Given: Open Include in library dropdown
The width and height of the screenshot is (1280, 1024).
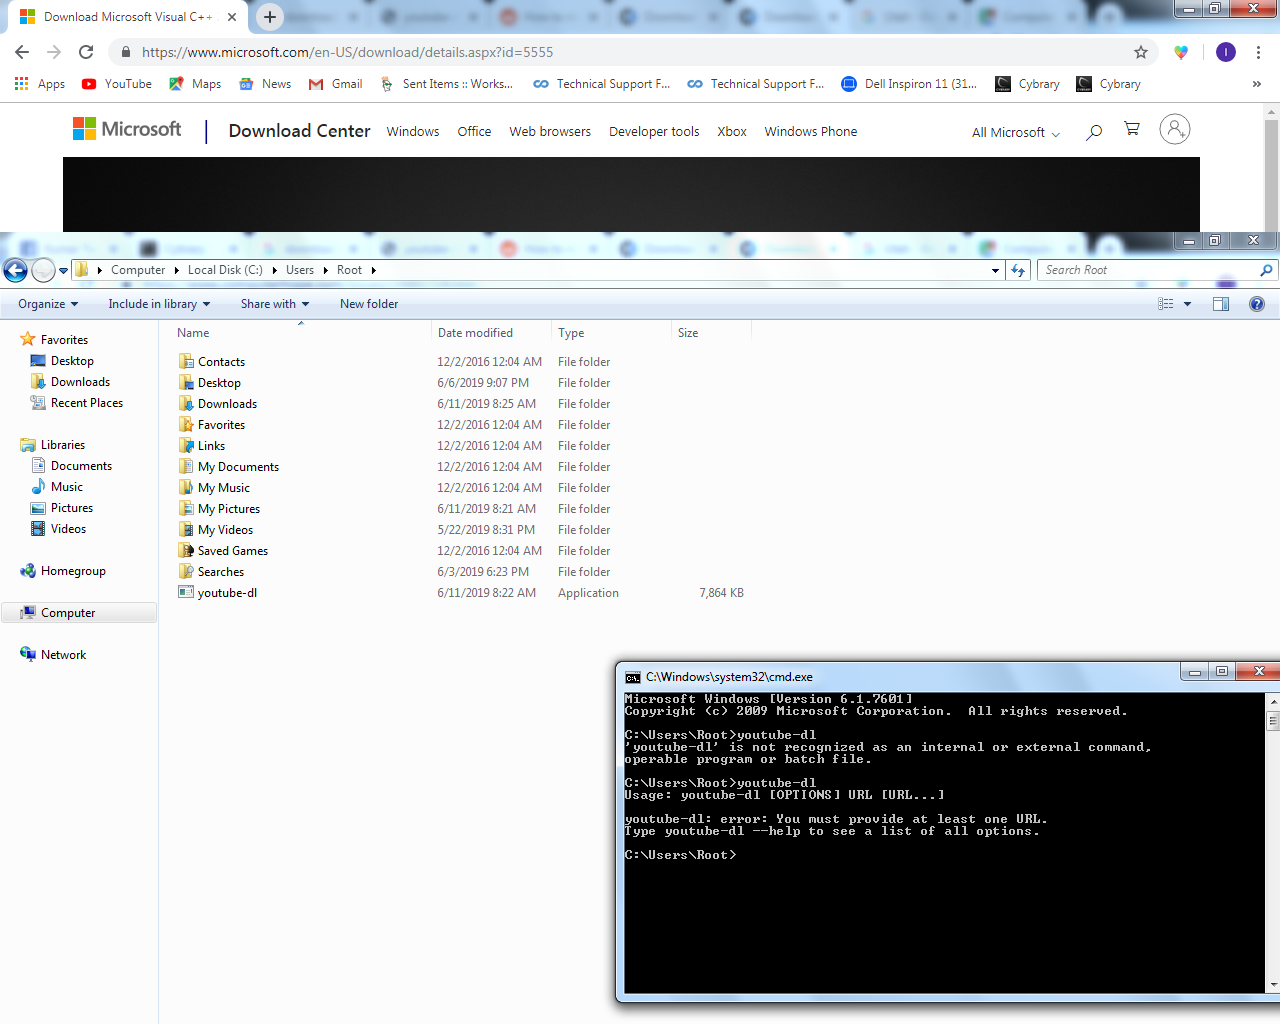Looking at the screenshot, I should click(x=159, y=304).
